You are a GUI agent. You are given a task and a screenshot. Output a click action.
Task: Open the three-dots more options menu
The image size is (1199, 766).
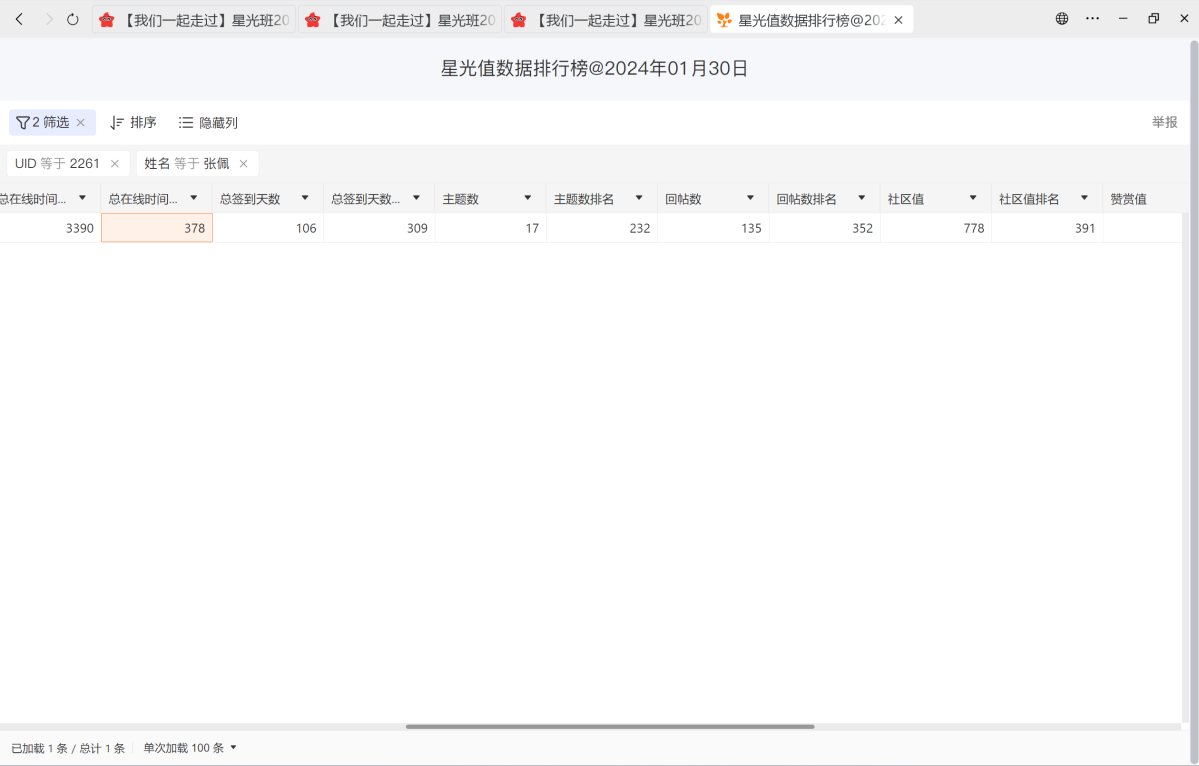(1092, 19)
